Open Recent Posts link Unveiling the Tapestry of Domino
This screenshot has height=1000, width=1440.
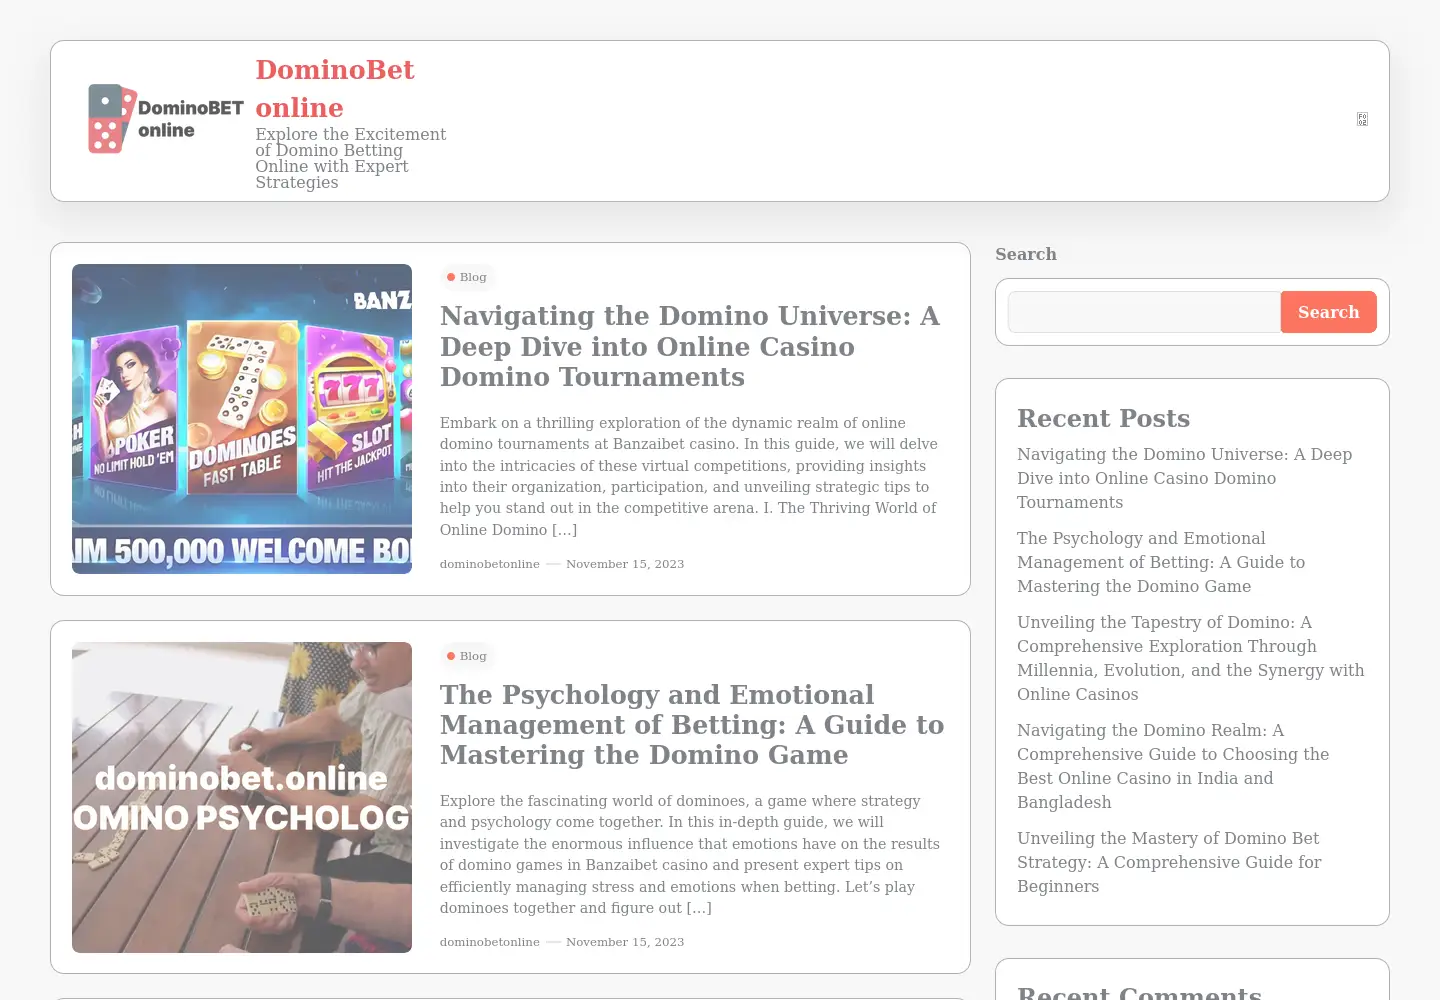click(1190, 658)
